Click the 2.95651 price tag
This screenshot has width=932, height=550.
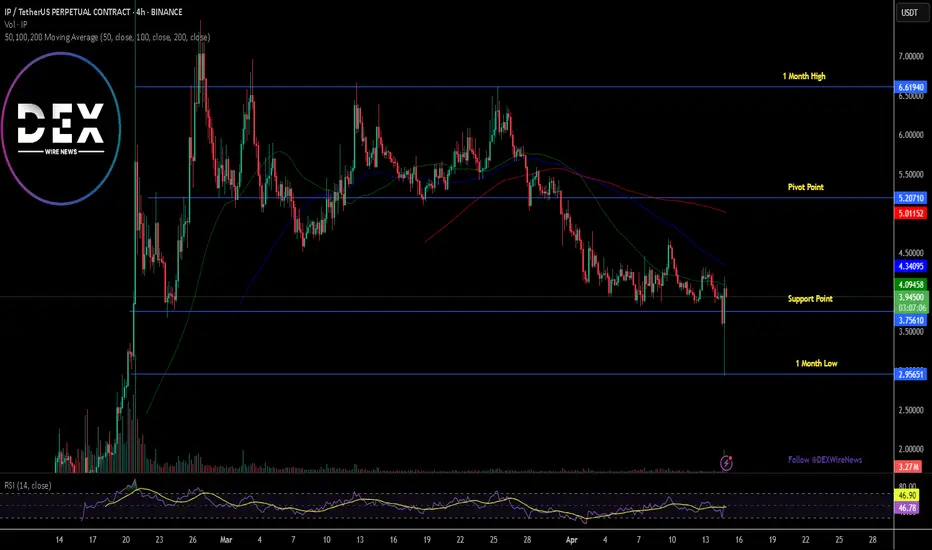(911, 375)
